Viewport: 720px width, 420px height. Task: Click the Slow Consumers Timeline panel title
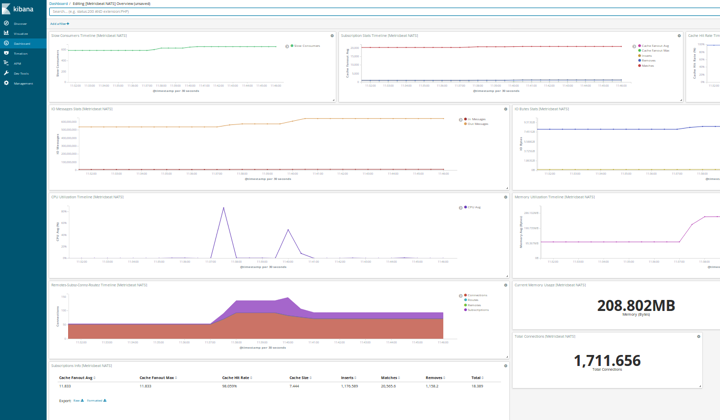pos(89,35)
